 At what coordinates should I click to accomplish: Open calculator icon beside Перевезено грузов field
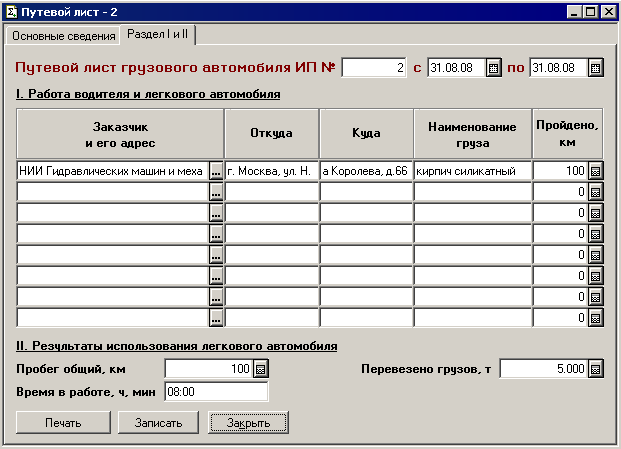(x=596, y=369)
